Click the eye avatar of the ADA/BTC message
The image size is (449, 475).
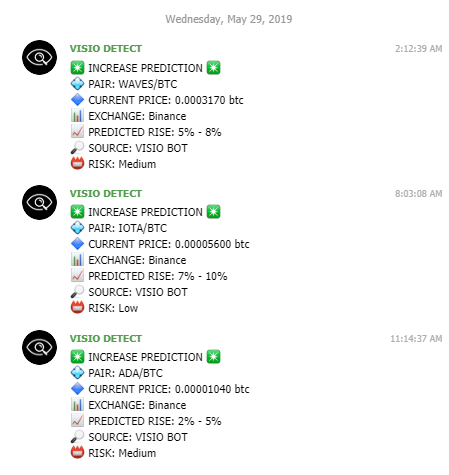point(39,347)
